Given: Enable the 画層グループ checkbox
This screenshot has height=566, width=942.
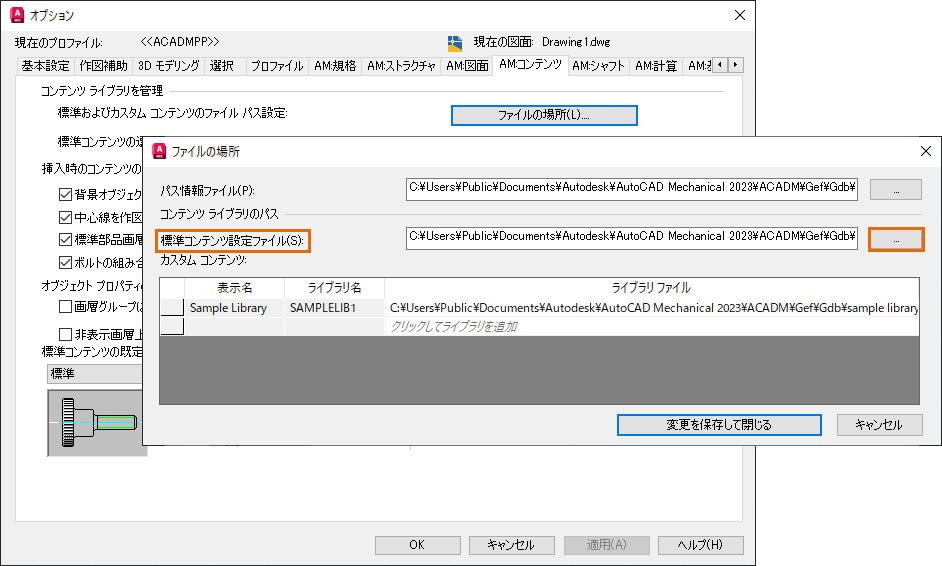Looking at the screenshot, I should [x=65, y=306].
